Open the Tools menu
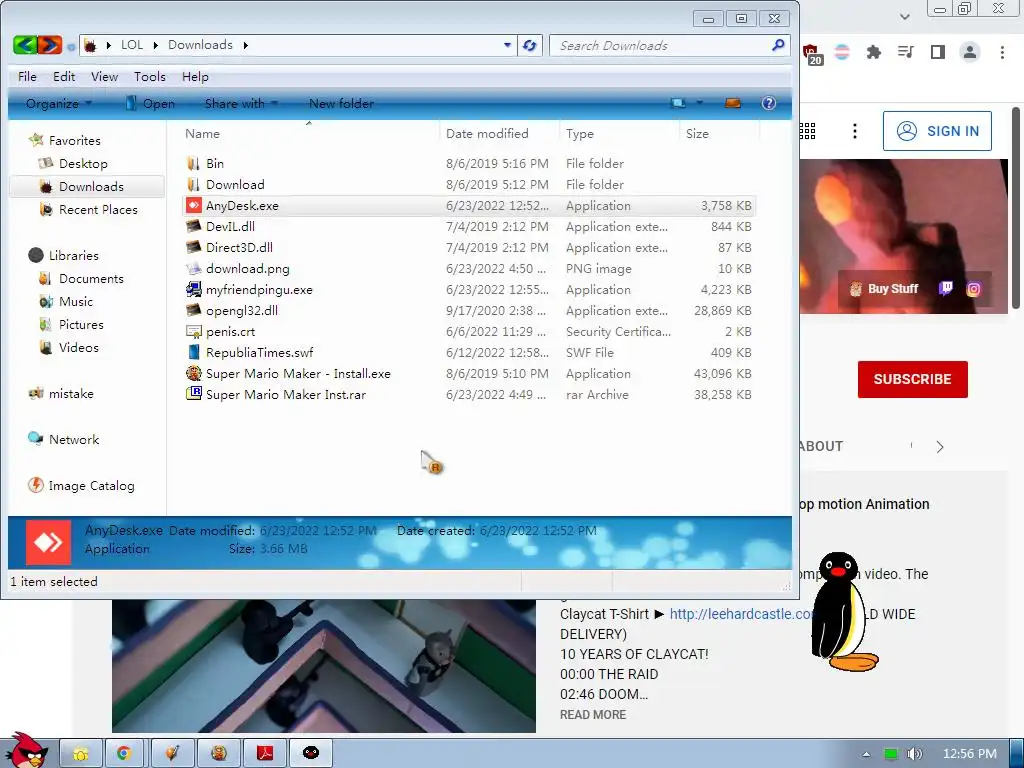 point(150,76)
